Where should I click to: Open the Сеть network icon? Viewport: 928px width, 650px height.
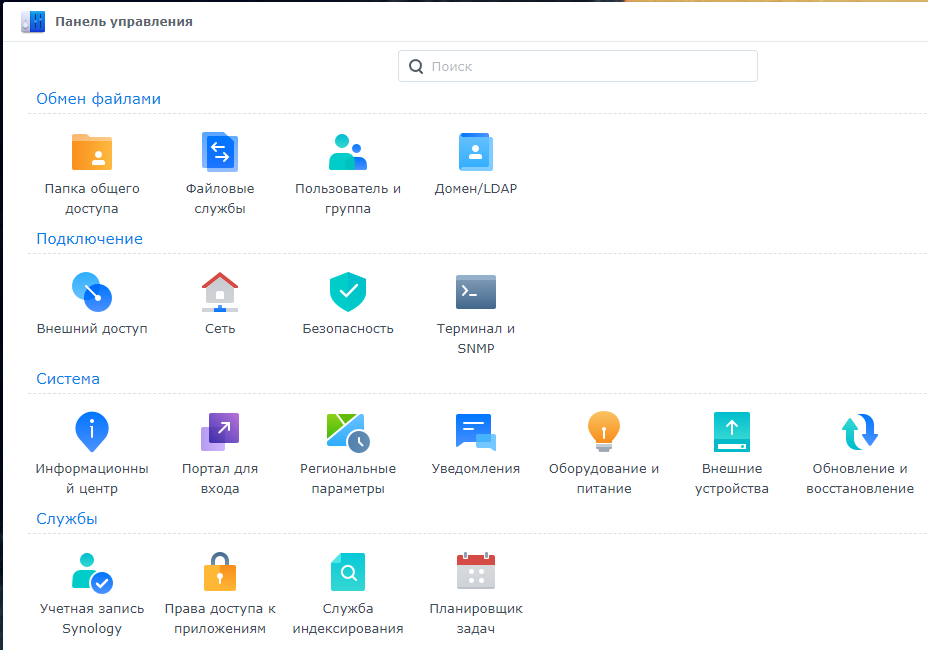click(x=220, y=292)
